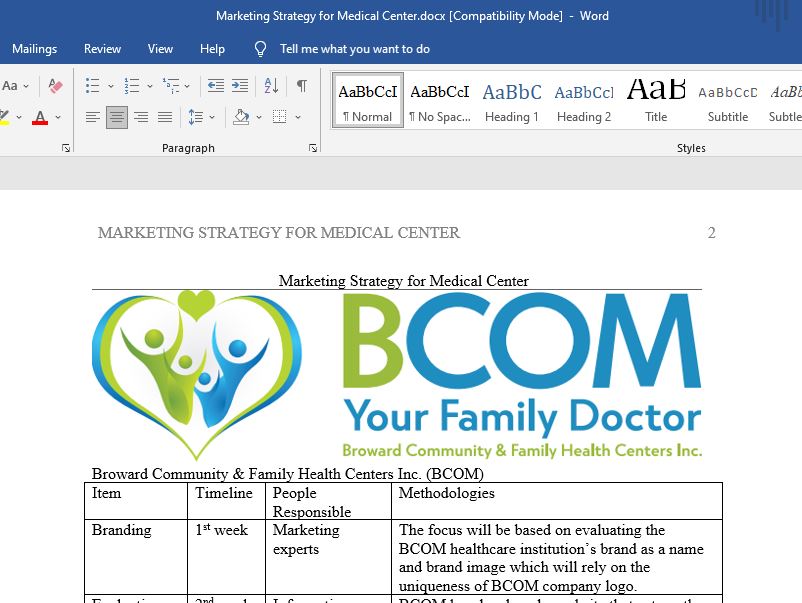Select the BCOM logo image in the document
This screenshot has width=802, height=603.
(397, 376)
